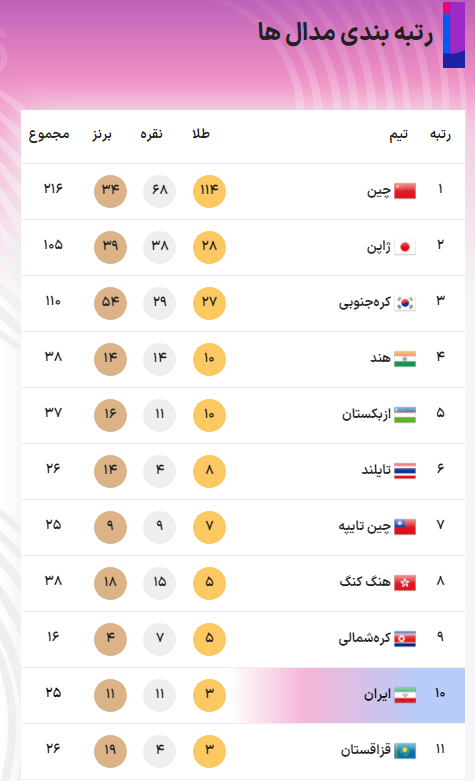Viewport: 475px width, 781px height.
Task: Select the طلا gold column header
Action: tap(201, 134)
